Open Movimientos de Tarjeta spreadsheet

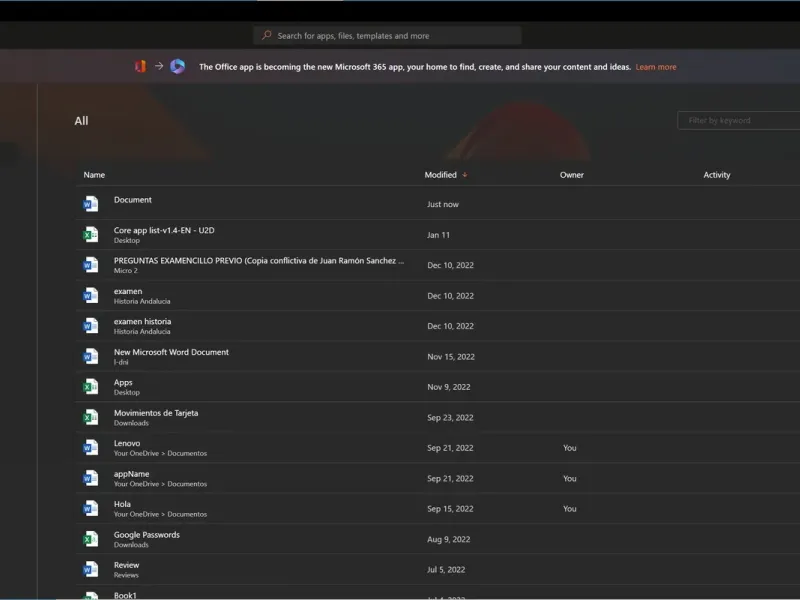(156, 413)
